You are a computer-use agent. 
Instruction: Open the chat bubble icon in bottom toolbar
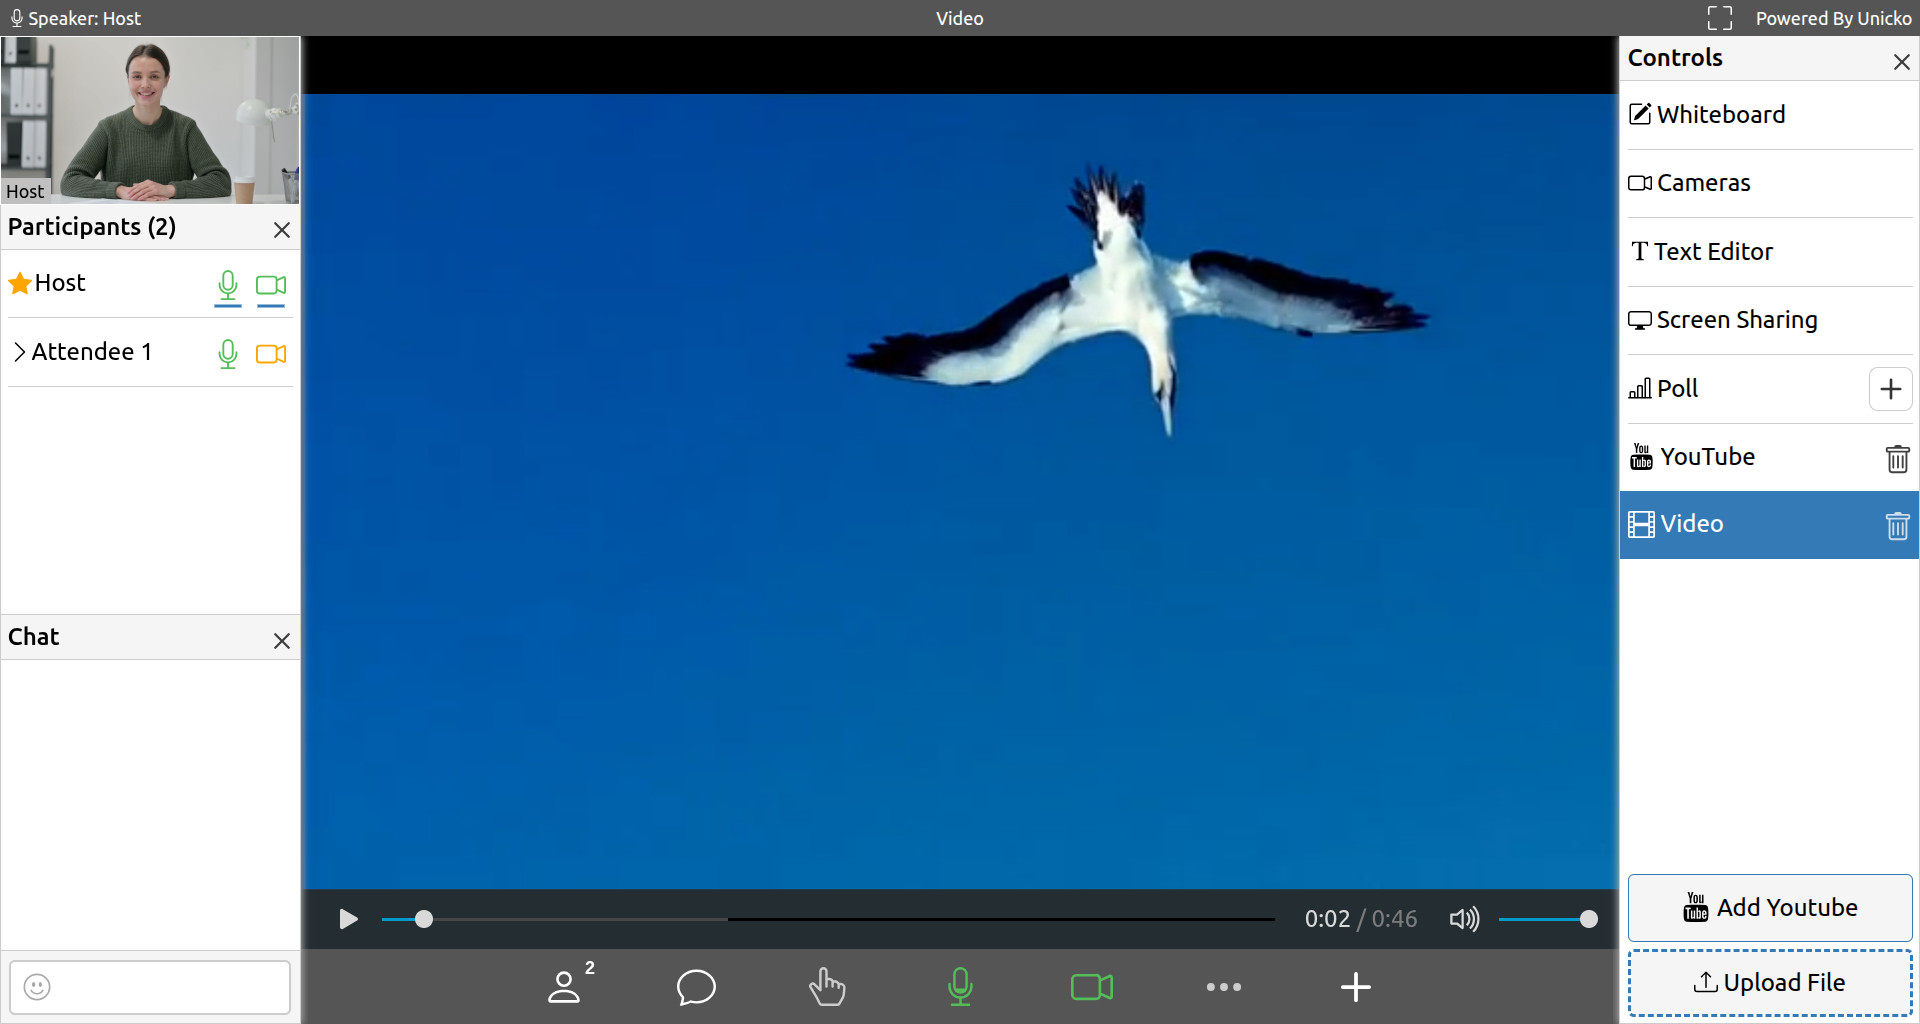point(696,987)
